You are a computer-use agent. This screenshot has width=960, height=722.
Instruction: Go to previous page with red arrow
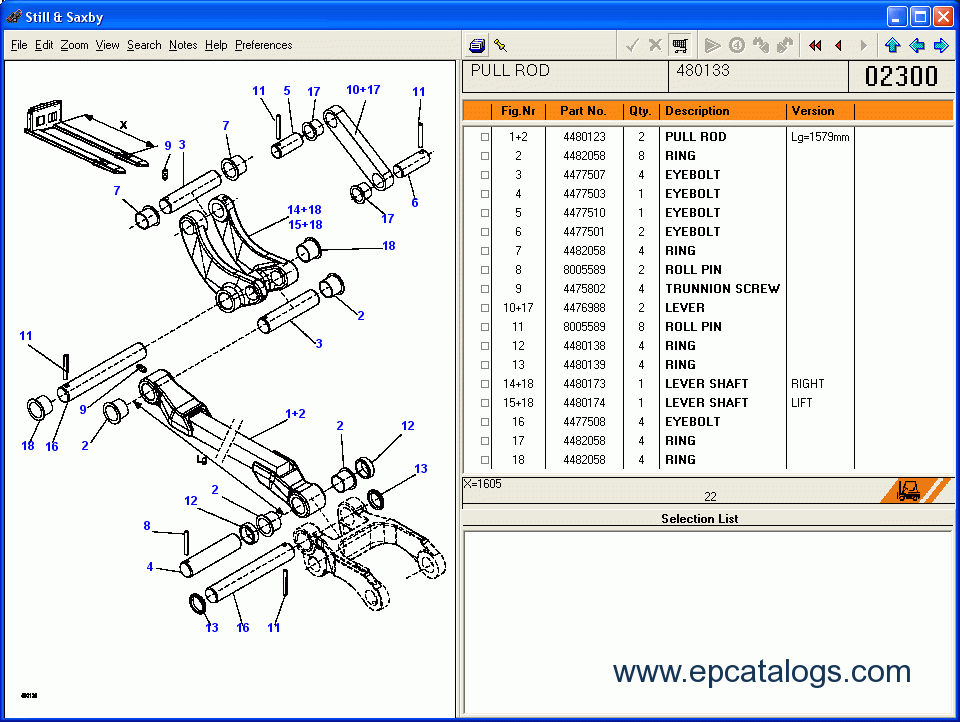[839, 45]
